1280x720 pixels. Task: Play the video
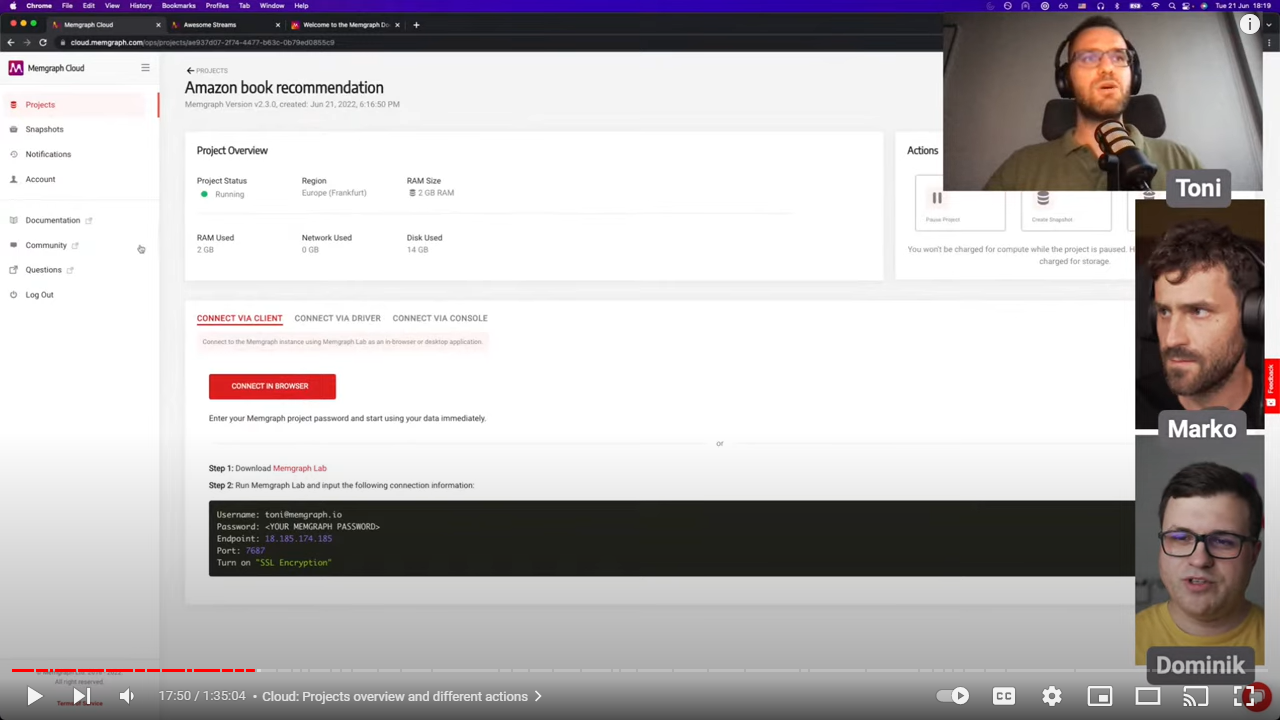pos(34,696)
